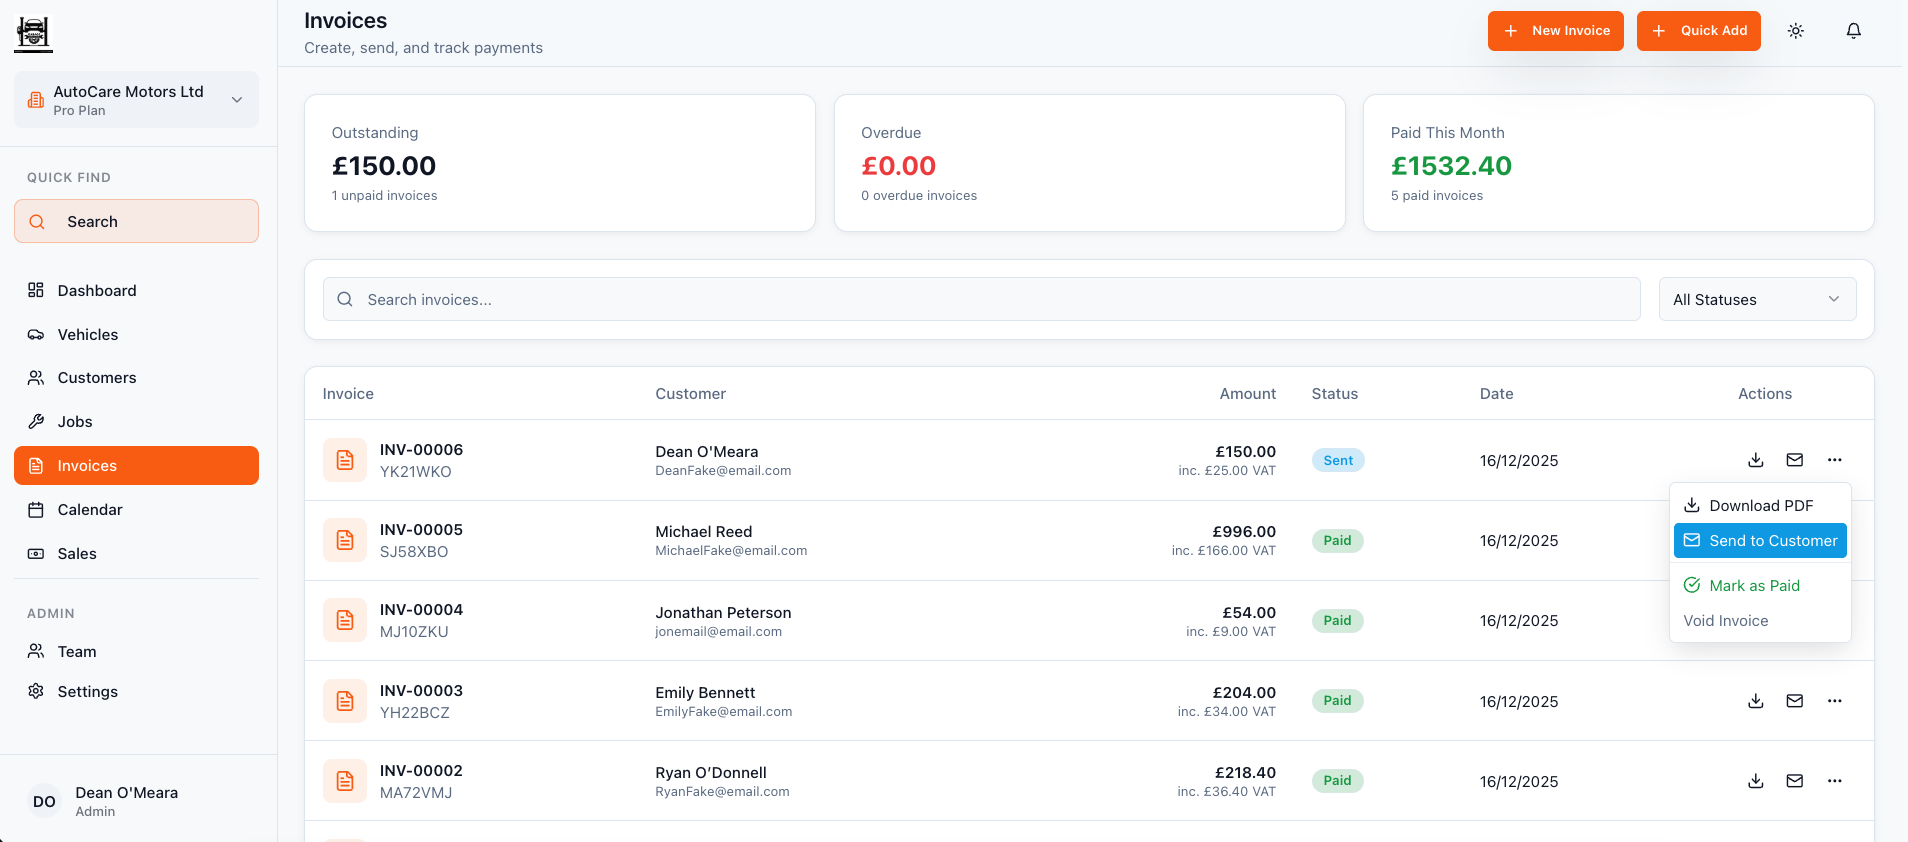Open actions menu for invoice INV-00002
The height and width of the screenshot is (842, 1908).
click(x=1835, y=781)
